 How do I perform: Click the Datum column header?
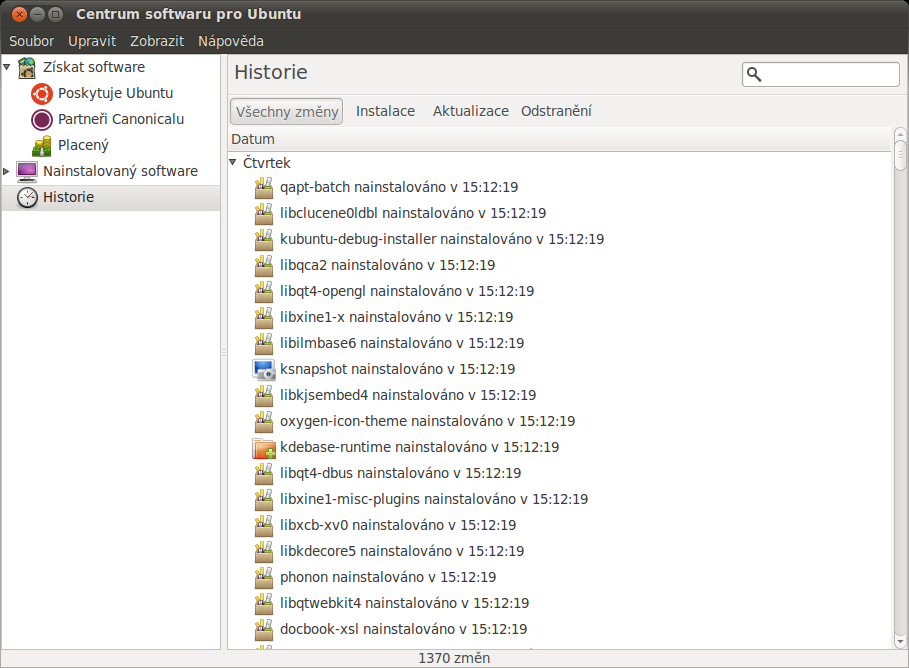(x=253, y=139)
